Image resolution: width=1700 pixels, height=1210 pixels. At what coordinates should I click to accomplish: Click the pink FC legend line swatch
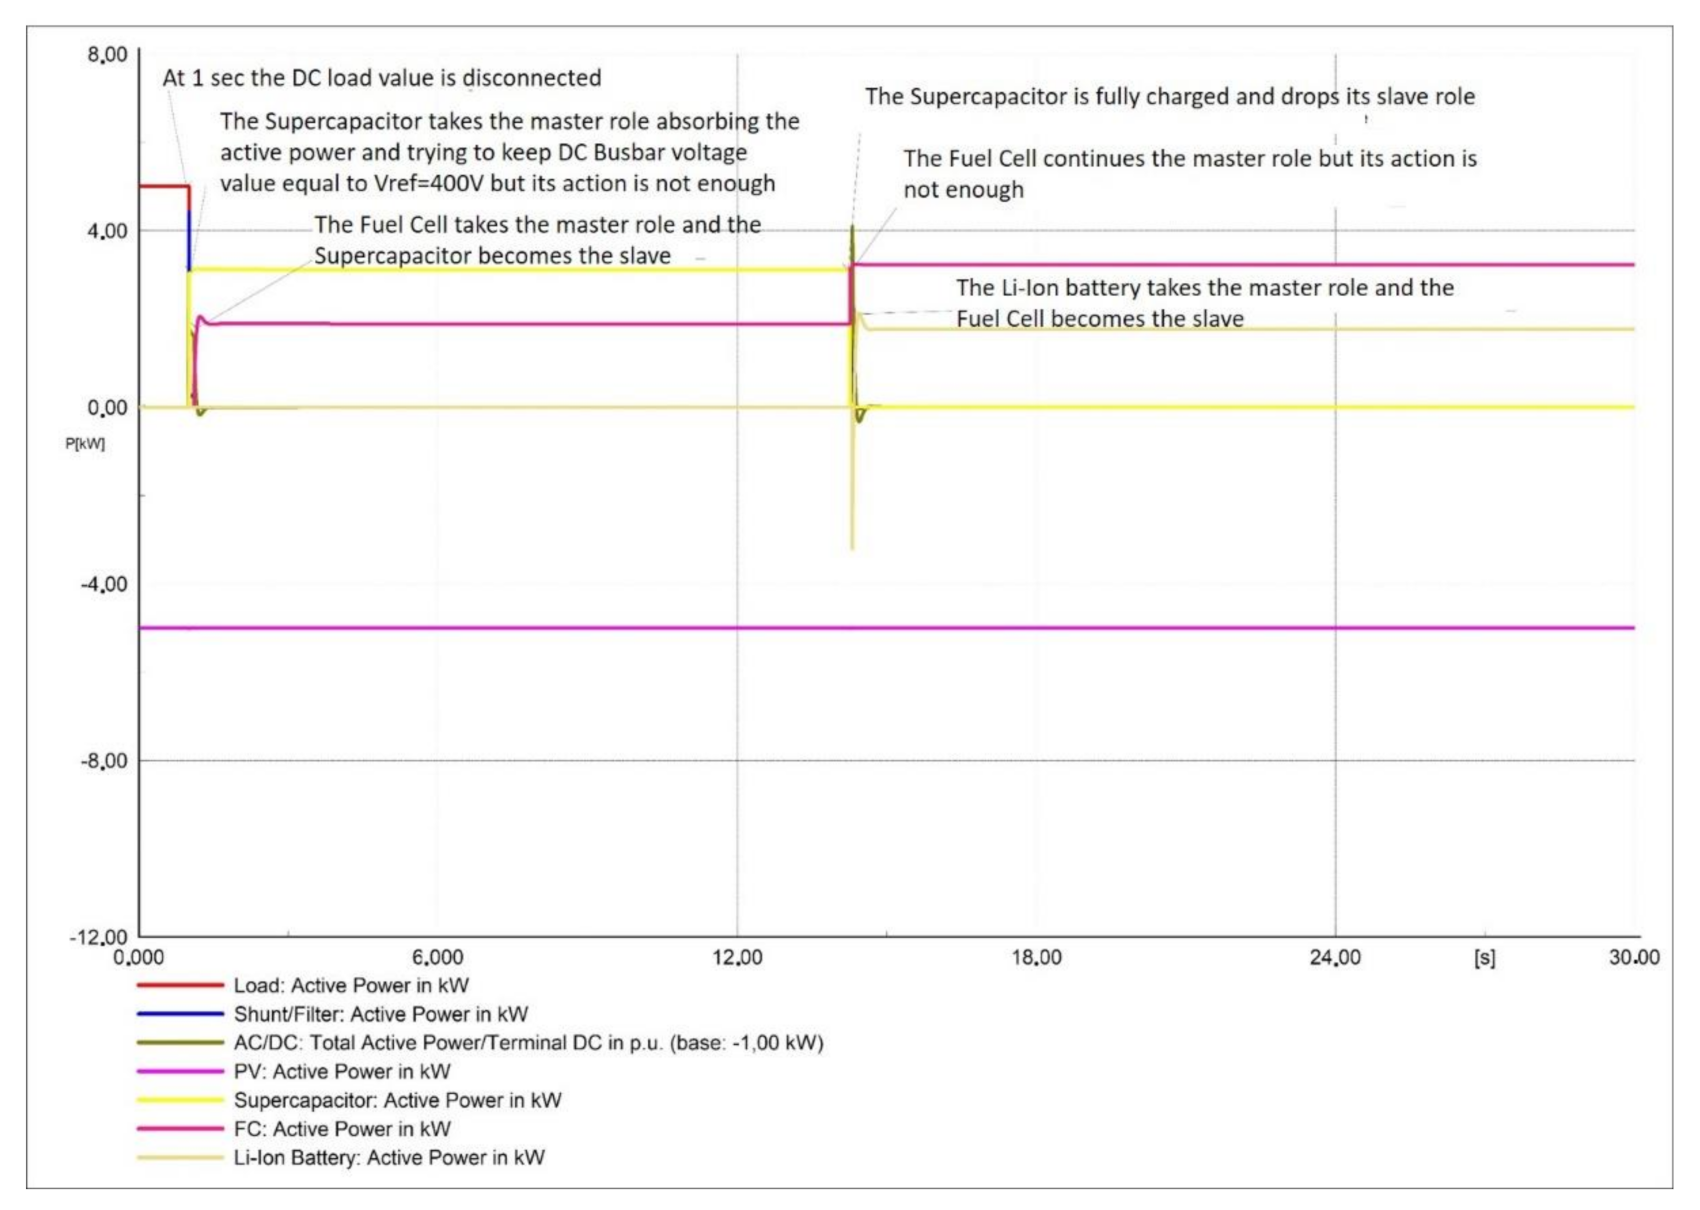pyautogui.click(x=180, y=1128)
